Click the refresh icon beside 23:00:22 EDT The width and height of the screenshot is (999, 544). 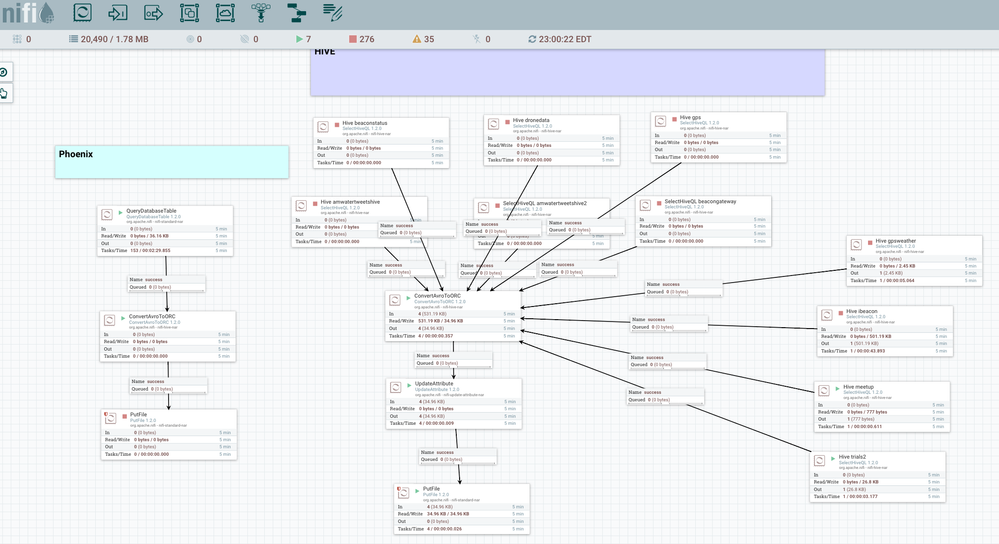pos(533,39)
